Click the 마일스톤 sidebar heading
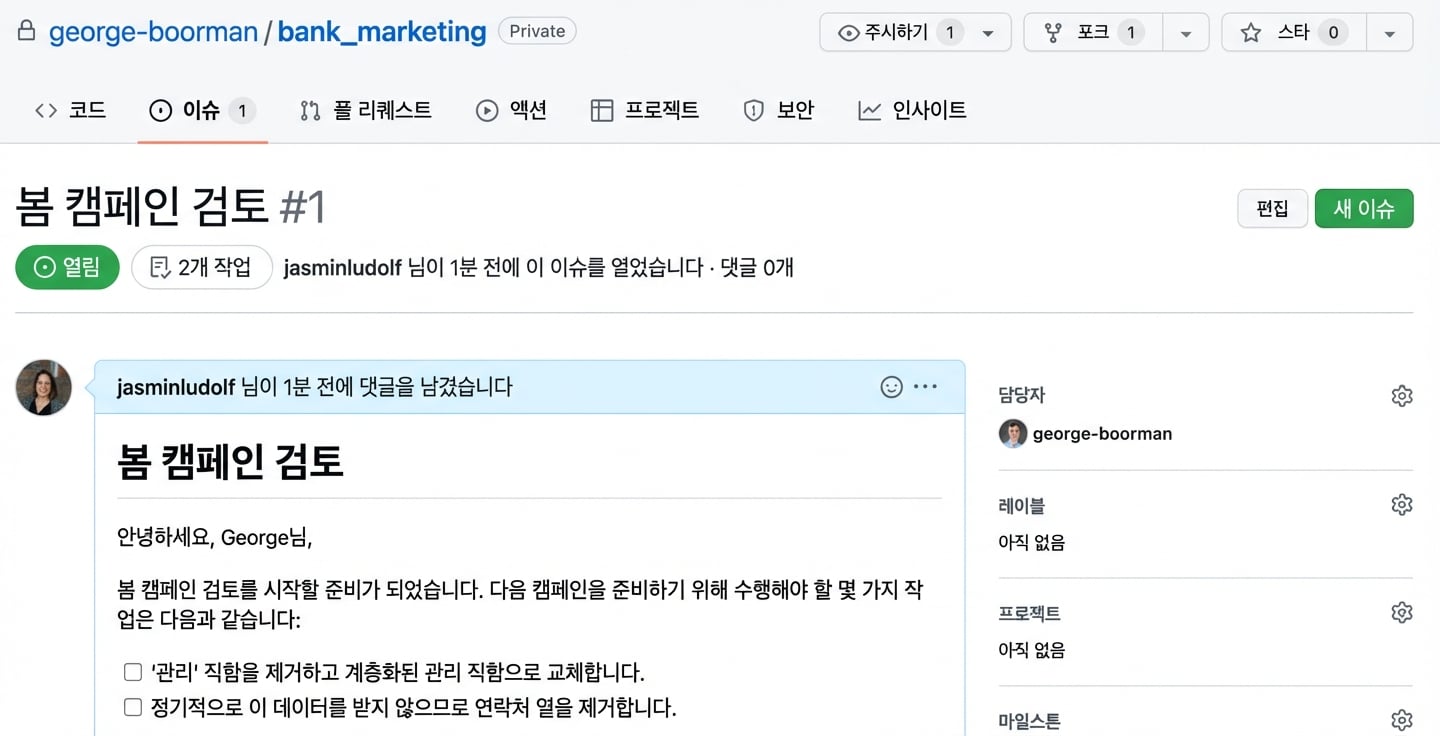This screenshot has width=1440, height=736. point(1030,721)
